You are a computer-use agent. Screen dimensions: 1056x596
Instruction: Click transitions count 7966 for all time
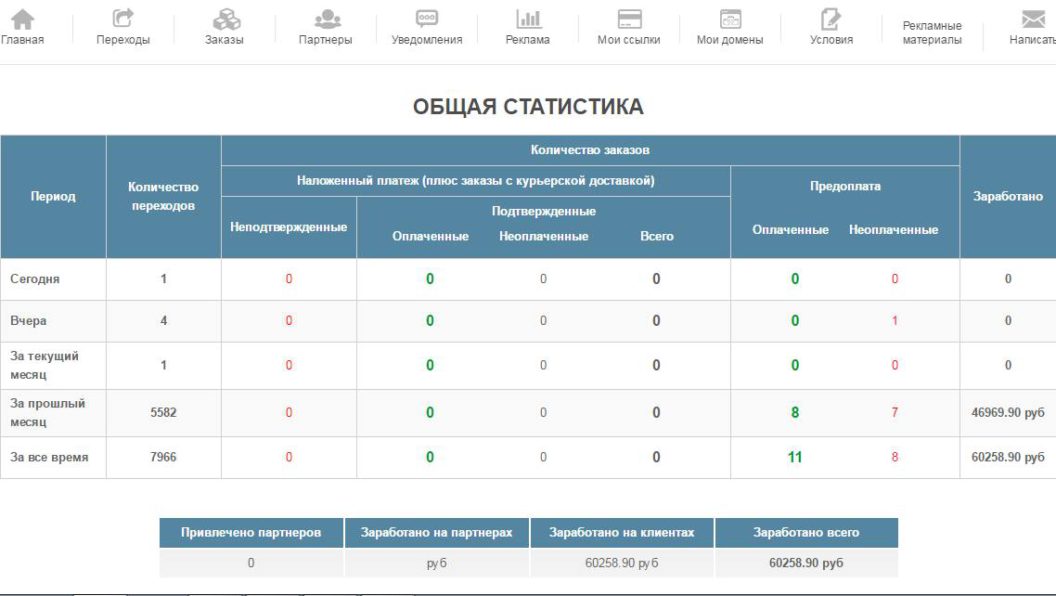163,458
